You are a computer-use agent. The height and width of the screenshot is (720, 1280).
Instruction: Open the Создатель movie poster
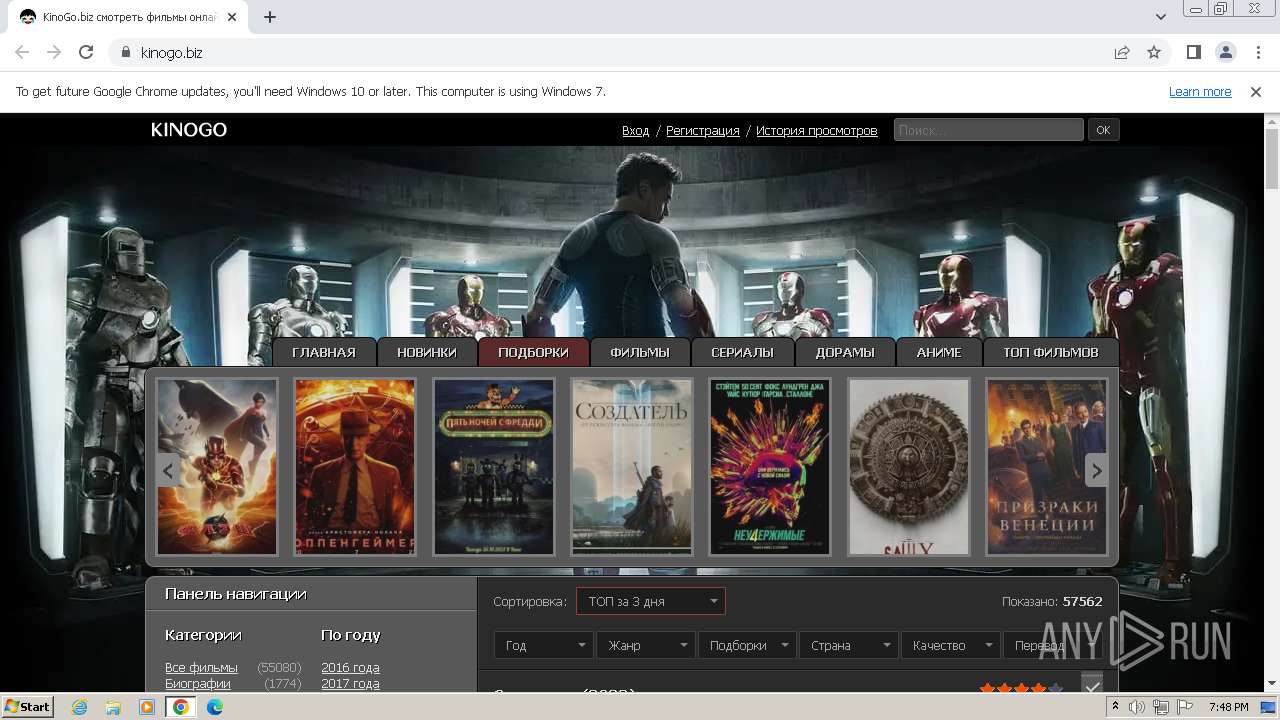pos(632,467)
